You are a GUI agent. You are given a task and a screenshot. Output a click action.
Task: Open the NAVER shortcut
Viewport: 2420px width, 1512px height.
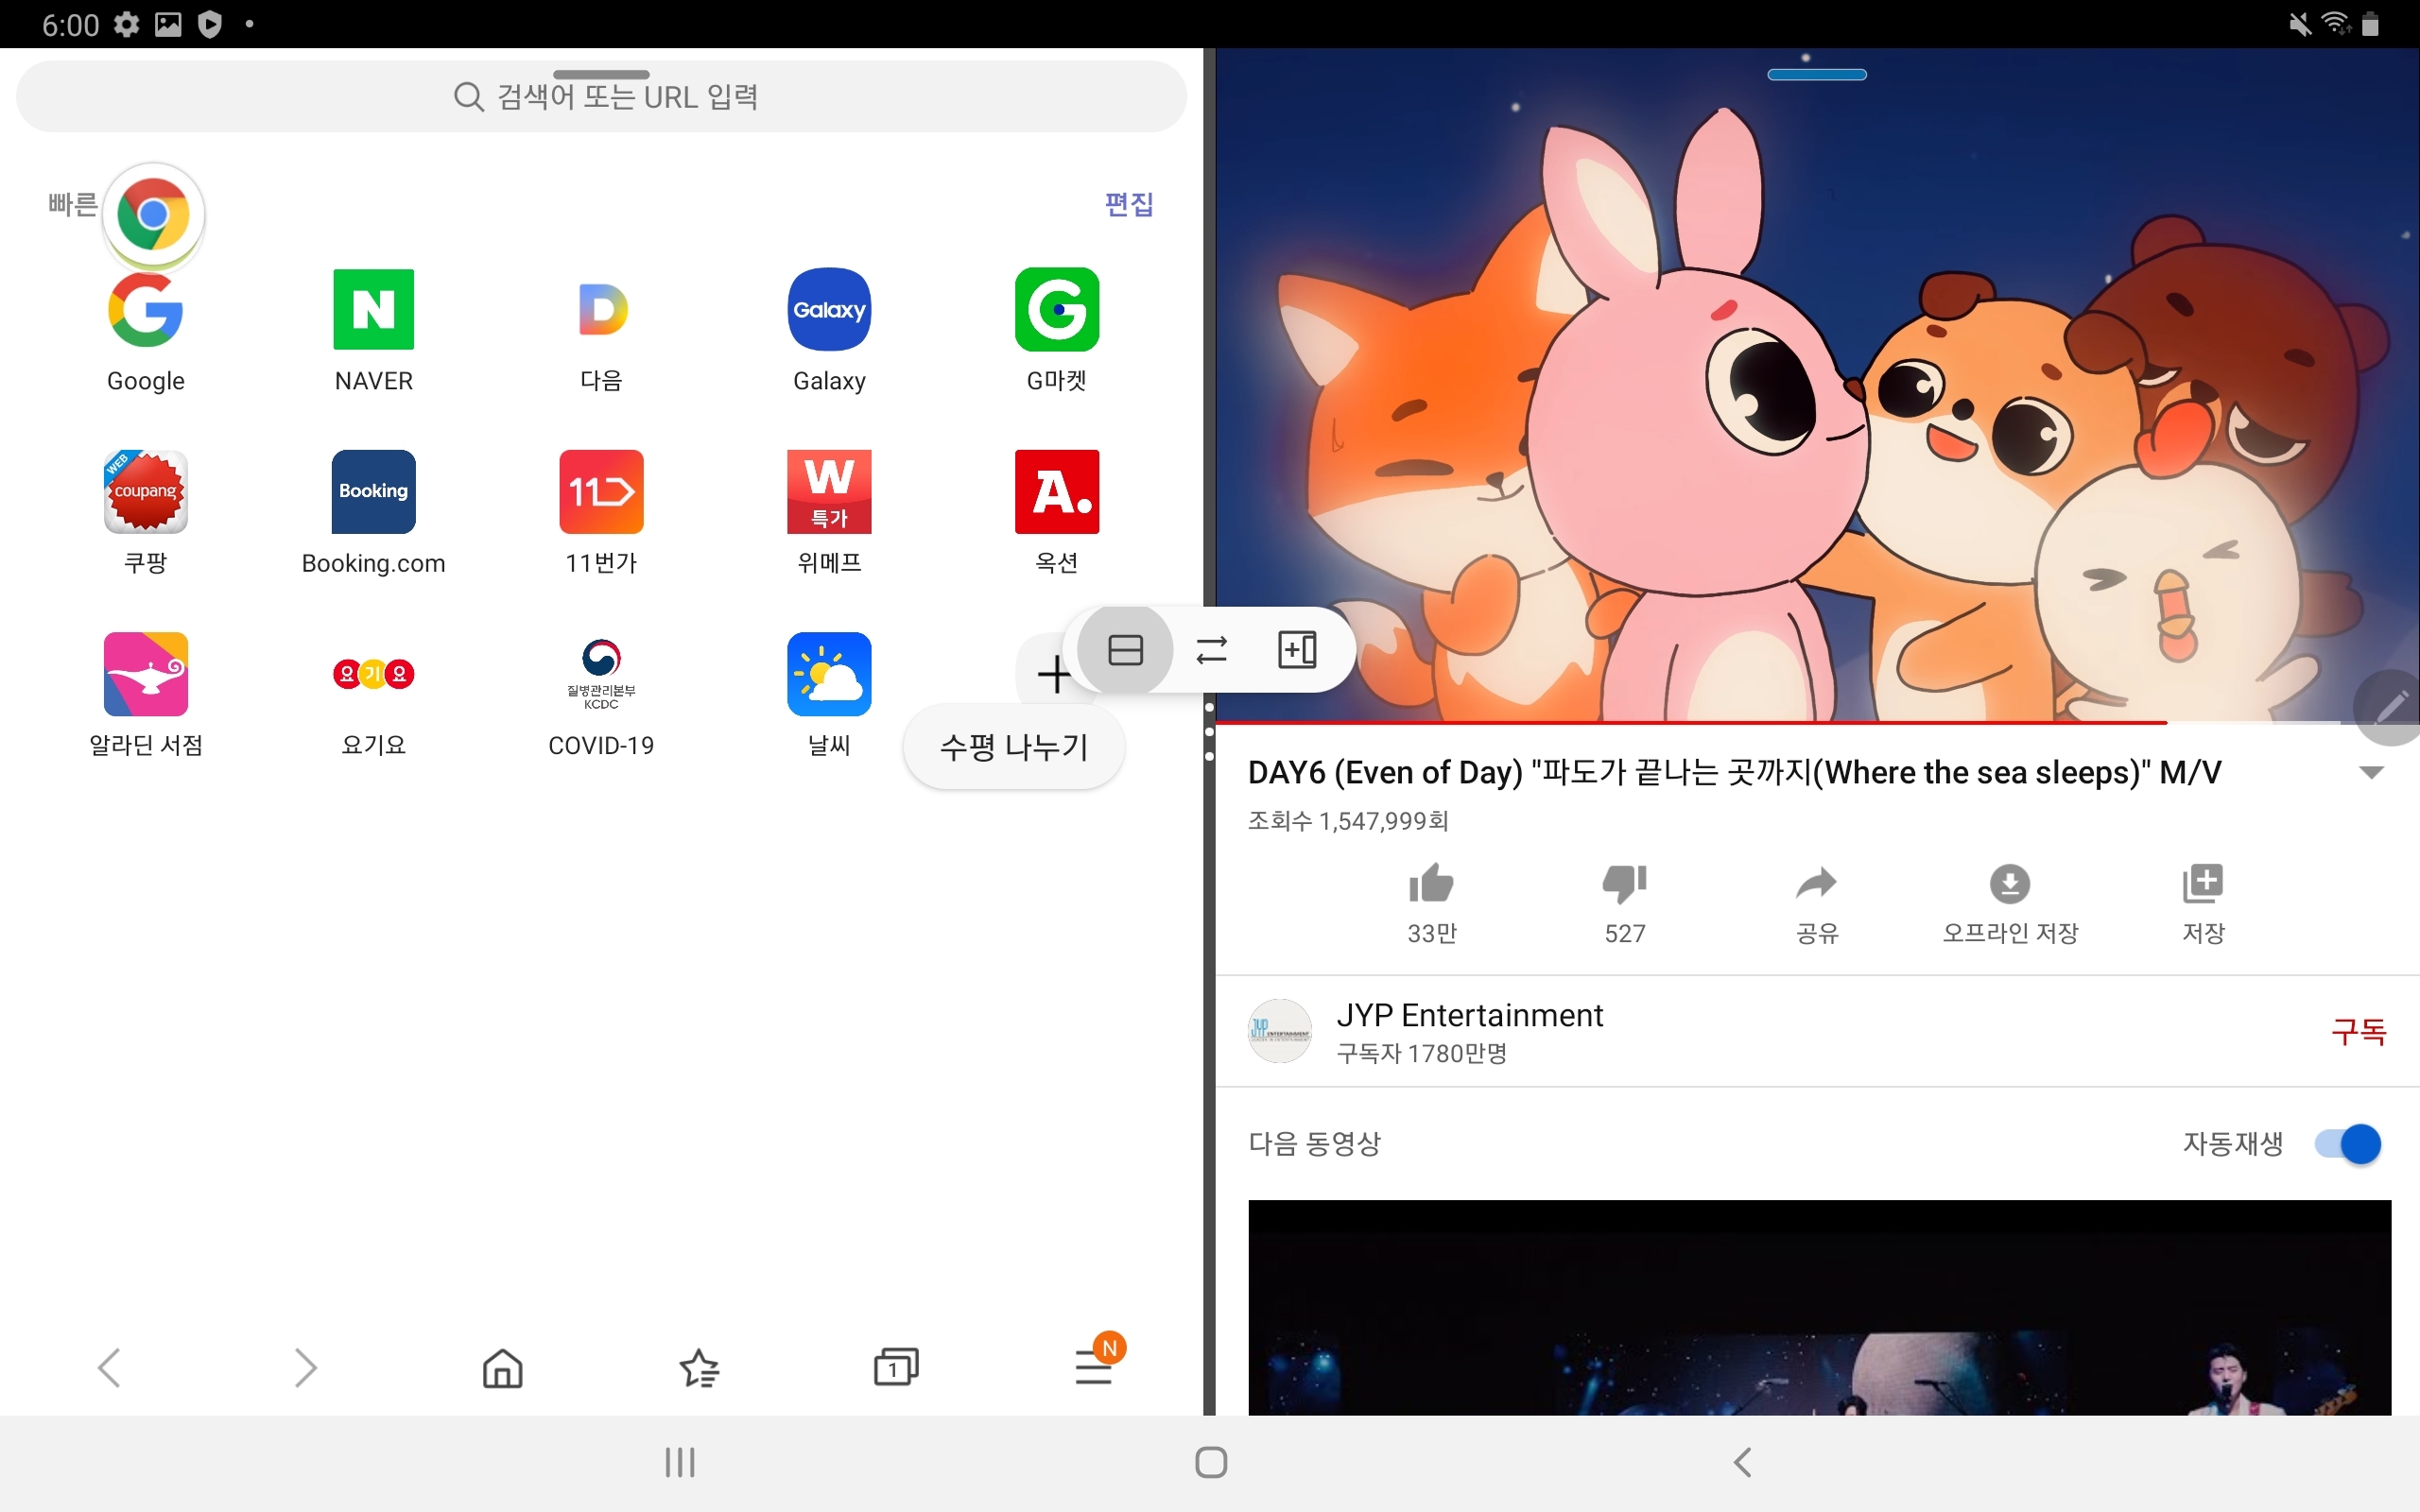pyautogui.click(x=373, y=330)
